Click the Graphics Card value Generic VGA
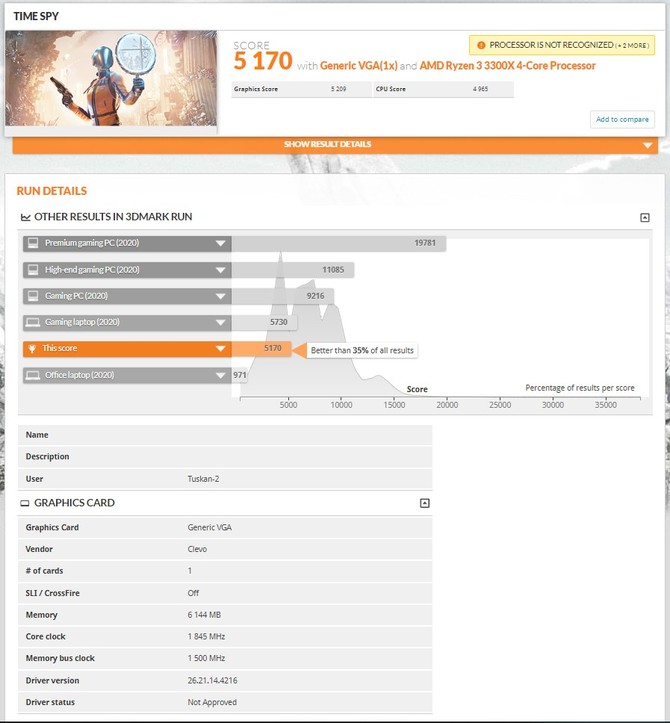Image resolution: width=670 pixels, height=723 pixels. coord(209,527)
